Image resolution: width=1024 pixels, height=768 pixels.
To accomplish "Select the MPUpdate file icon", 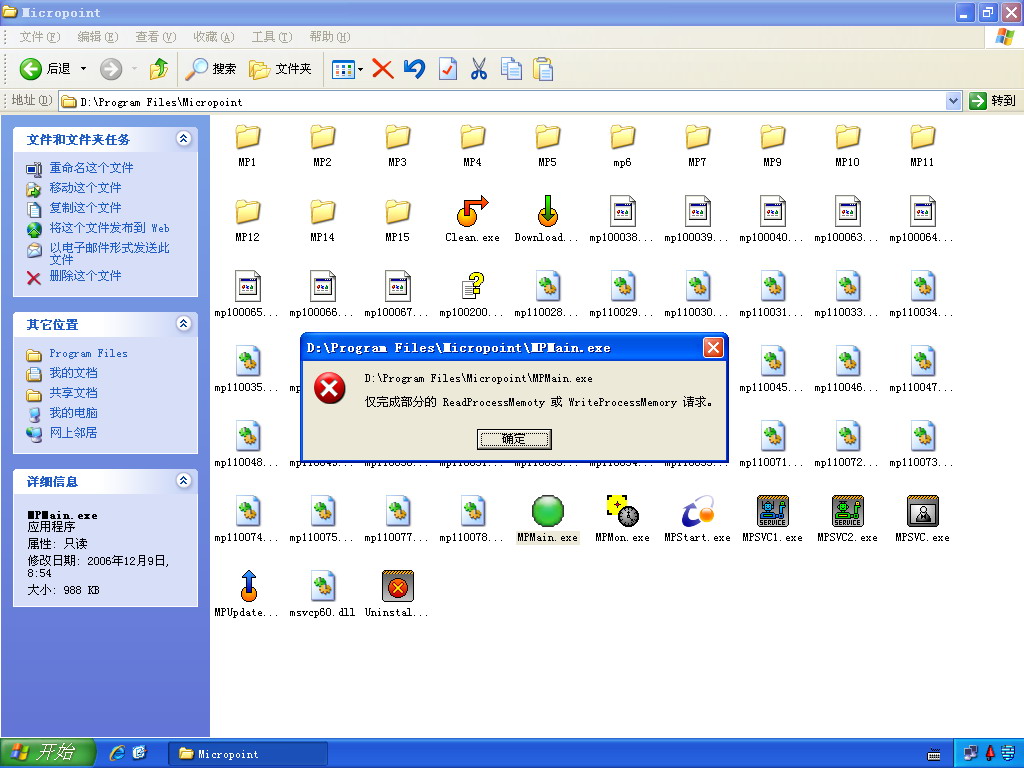I will coord(248,586).
